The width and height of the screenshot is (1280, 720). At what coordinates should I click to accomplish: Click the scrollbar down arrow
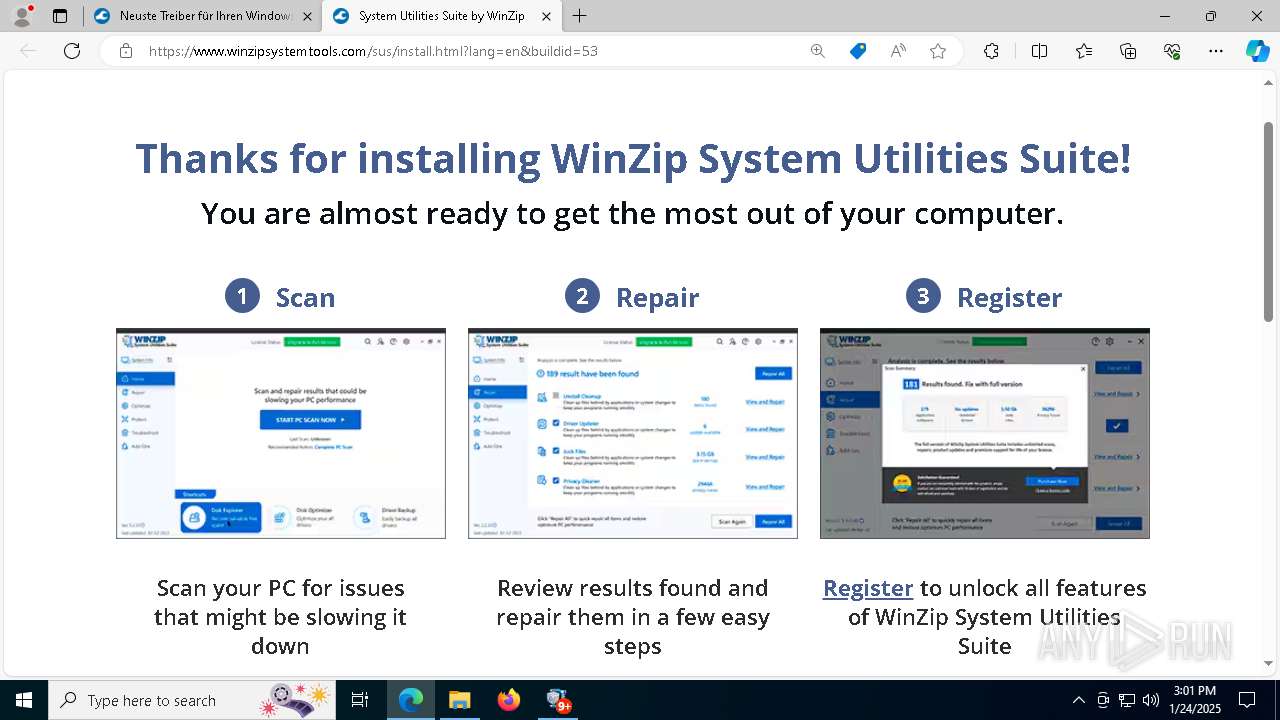pyautogui.click(x=1269, y=664)
